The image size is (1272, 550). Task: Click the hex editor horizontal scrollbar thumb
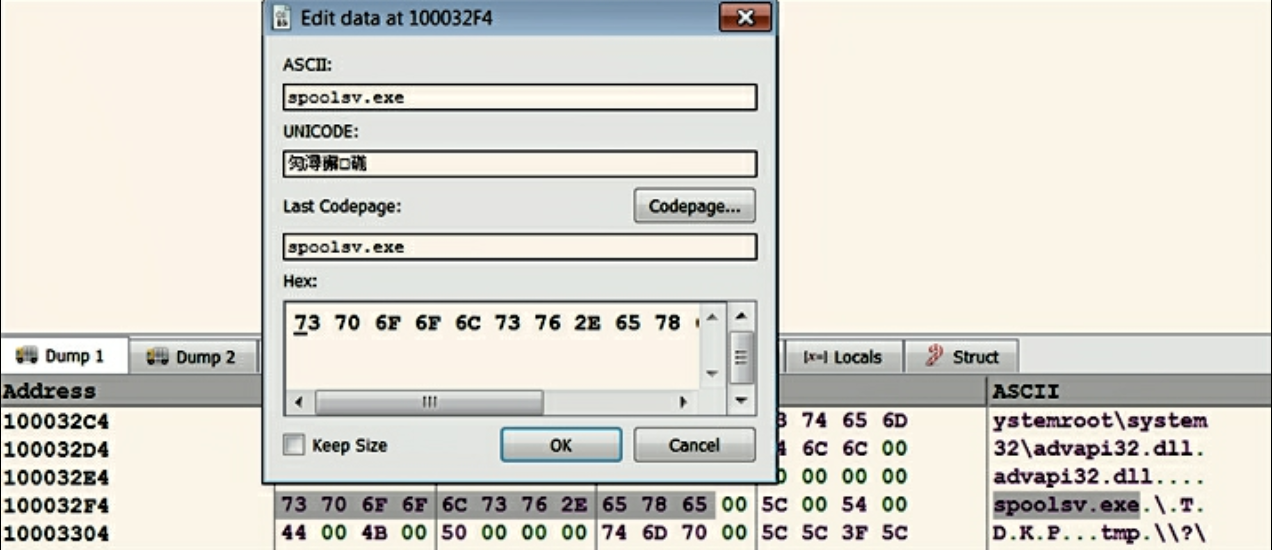(429, 402)
